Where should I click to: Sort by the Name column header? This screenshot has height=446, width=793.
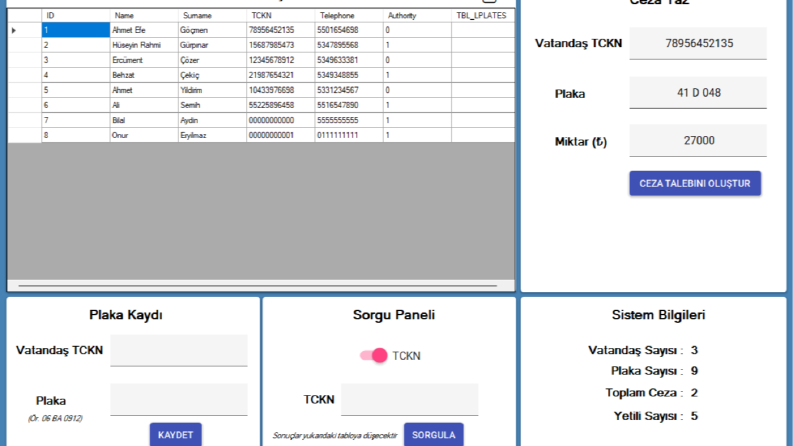pyautogui.click(x=144, y=16)
